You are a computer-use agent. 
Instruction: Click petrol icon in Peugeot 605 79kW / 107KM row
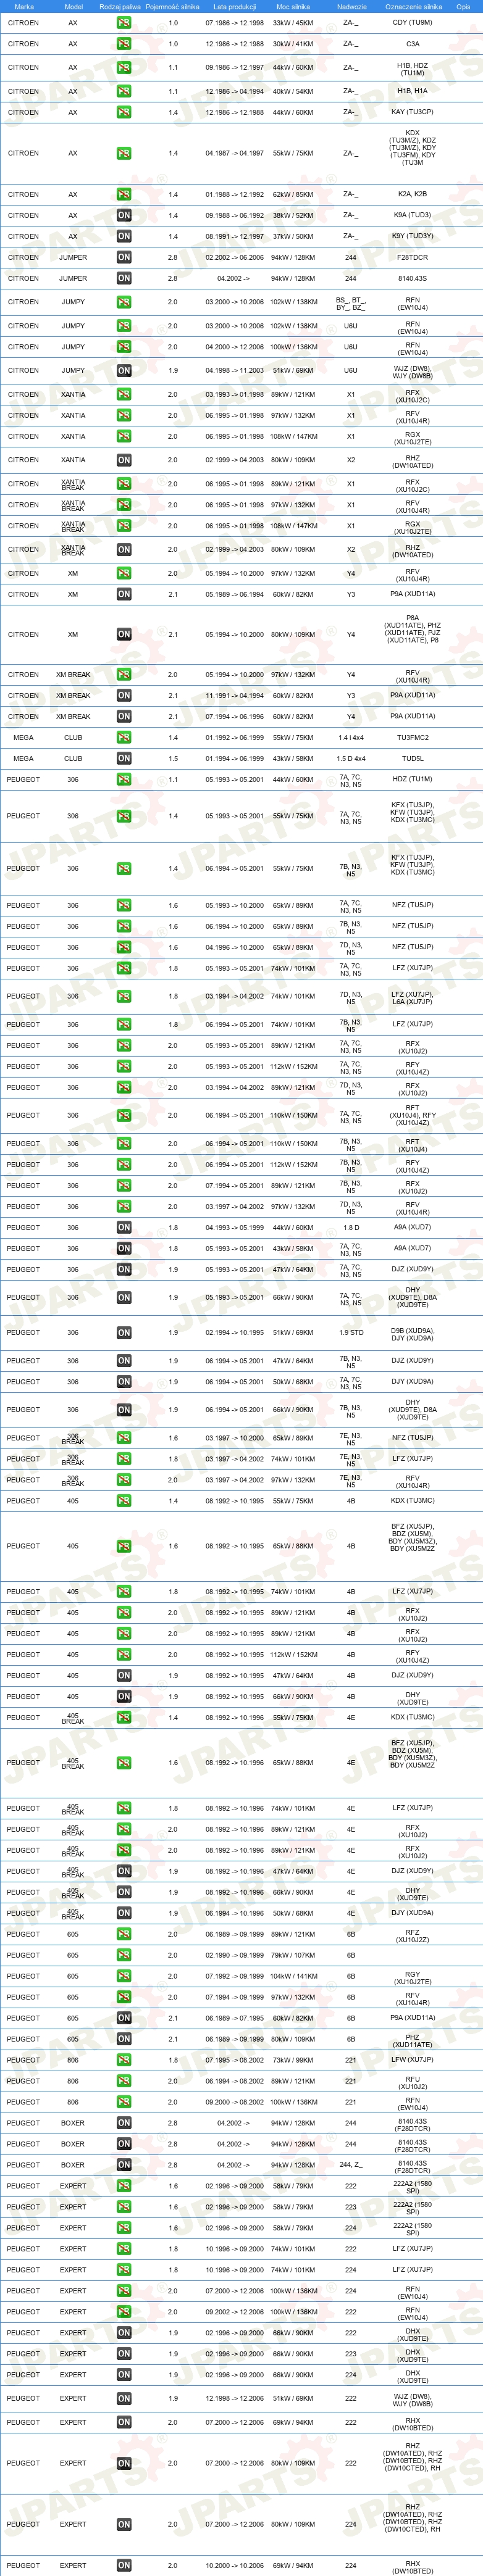pos(124,1955)
